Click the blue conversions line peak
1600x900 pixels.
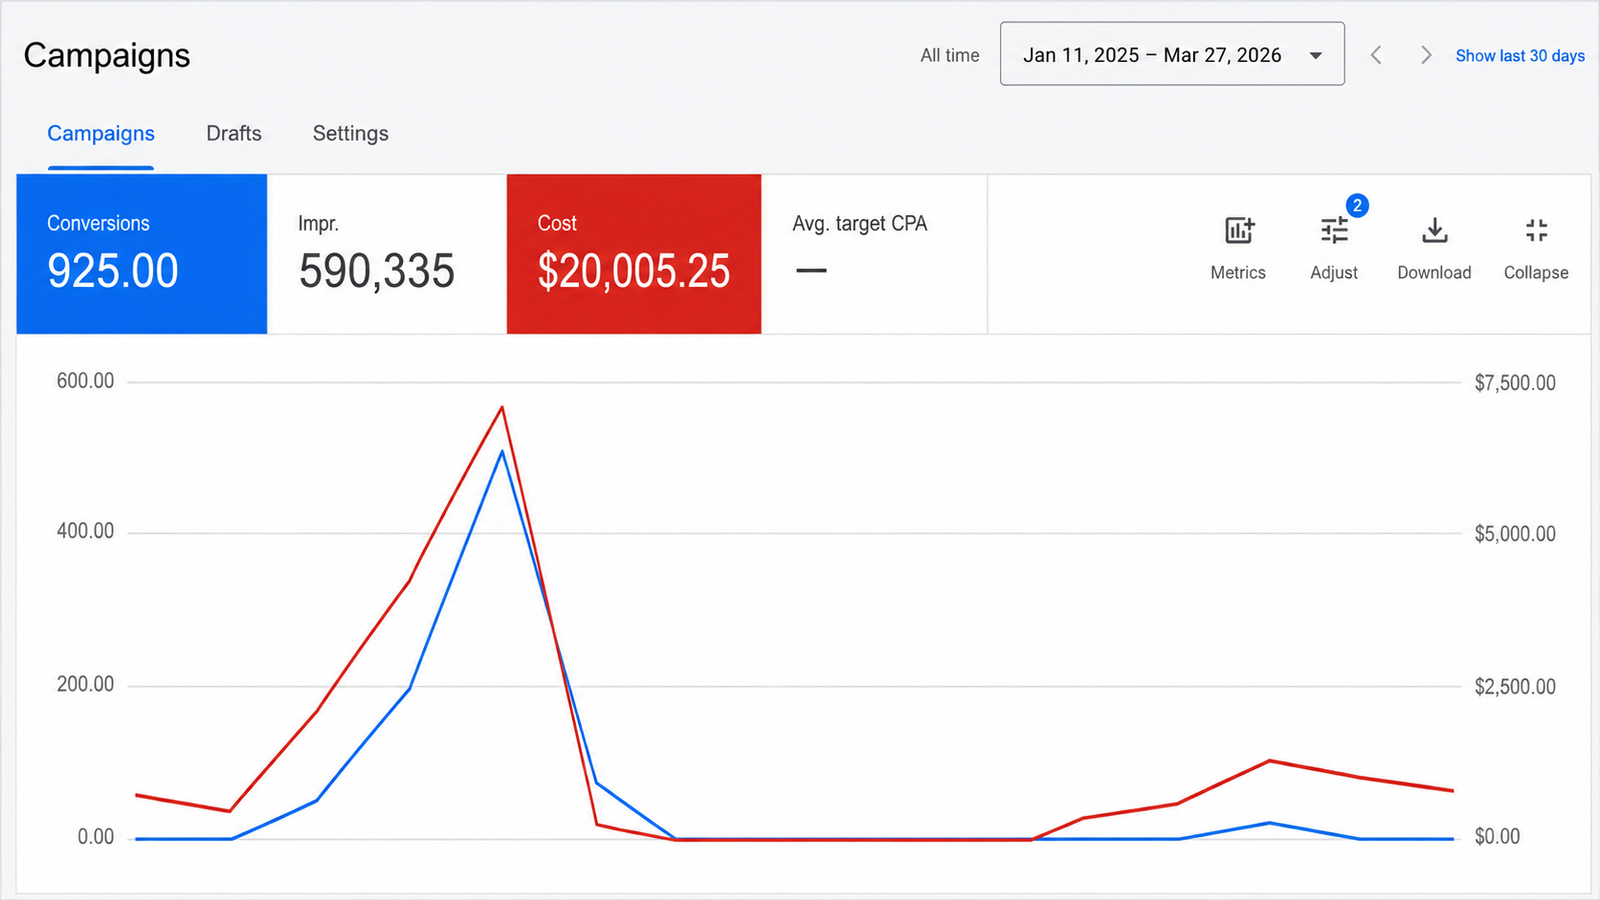(x=502, y=452)
